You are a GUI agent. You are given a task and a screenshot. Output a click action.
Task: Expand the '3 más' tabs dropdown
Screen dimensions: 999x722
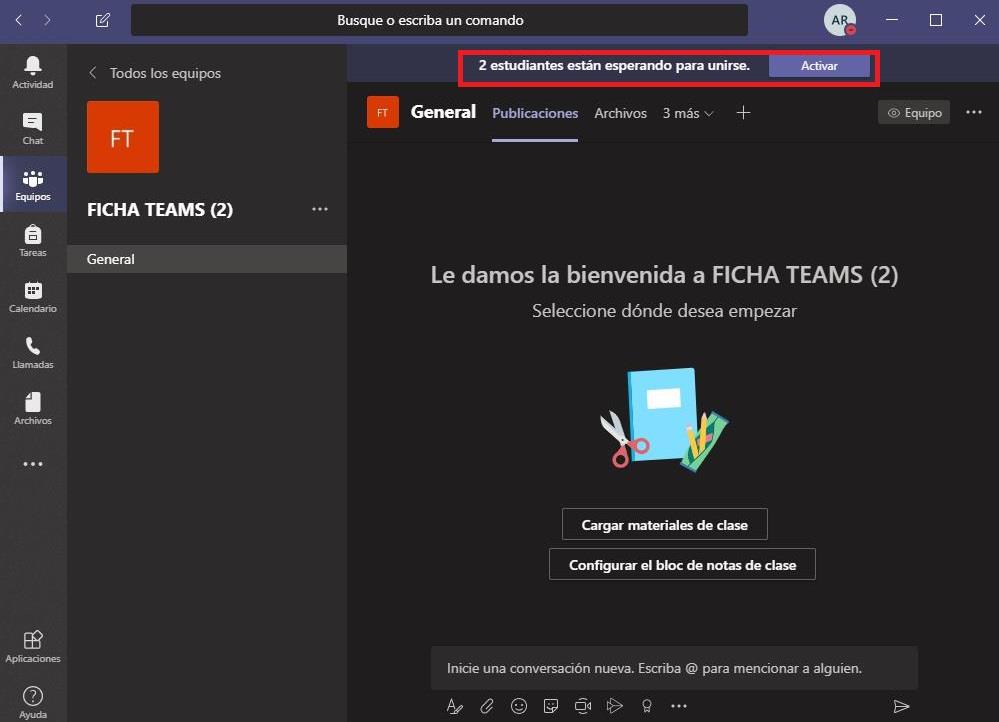[688, 113]
